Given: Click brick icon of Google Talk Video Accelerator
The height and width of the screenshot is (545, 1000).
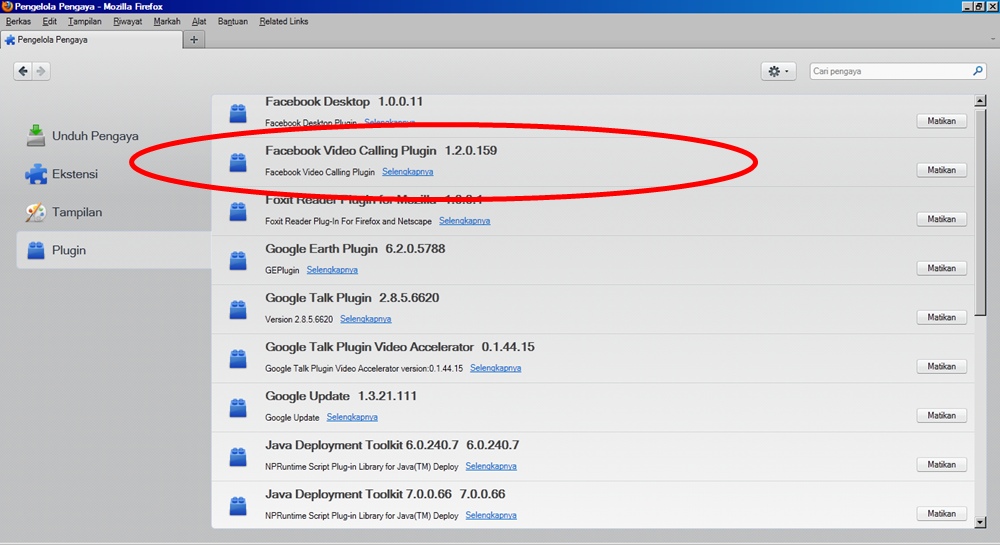Looking at the screenshot, I should point(238,359).
